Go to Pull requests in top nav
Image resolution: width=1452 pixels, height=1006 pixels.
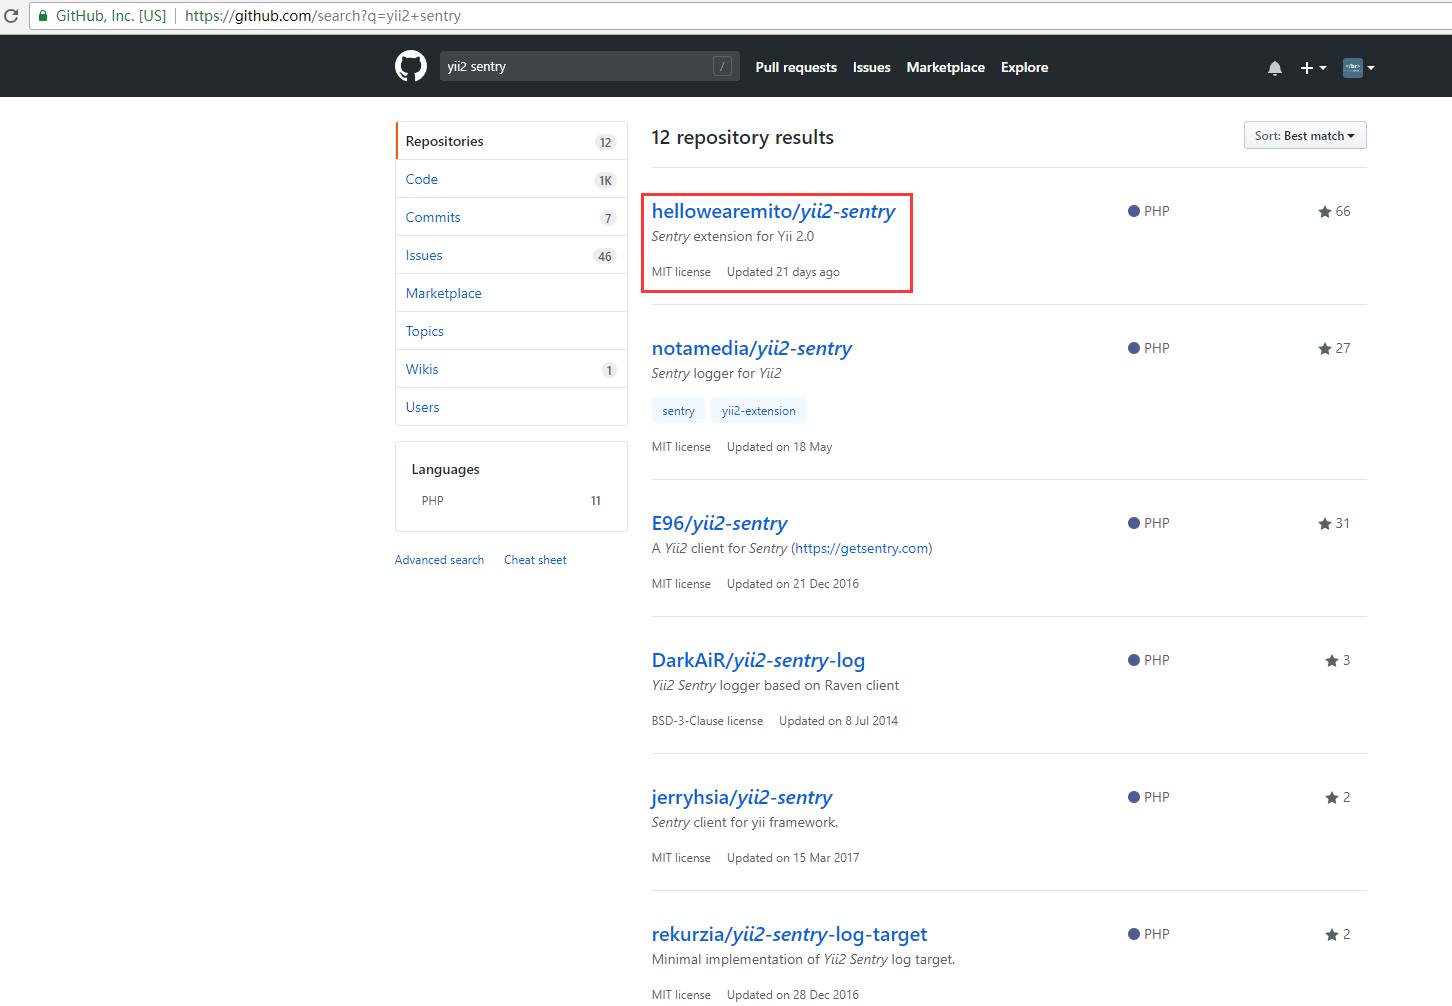[796, 67]
